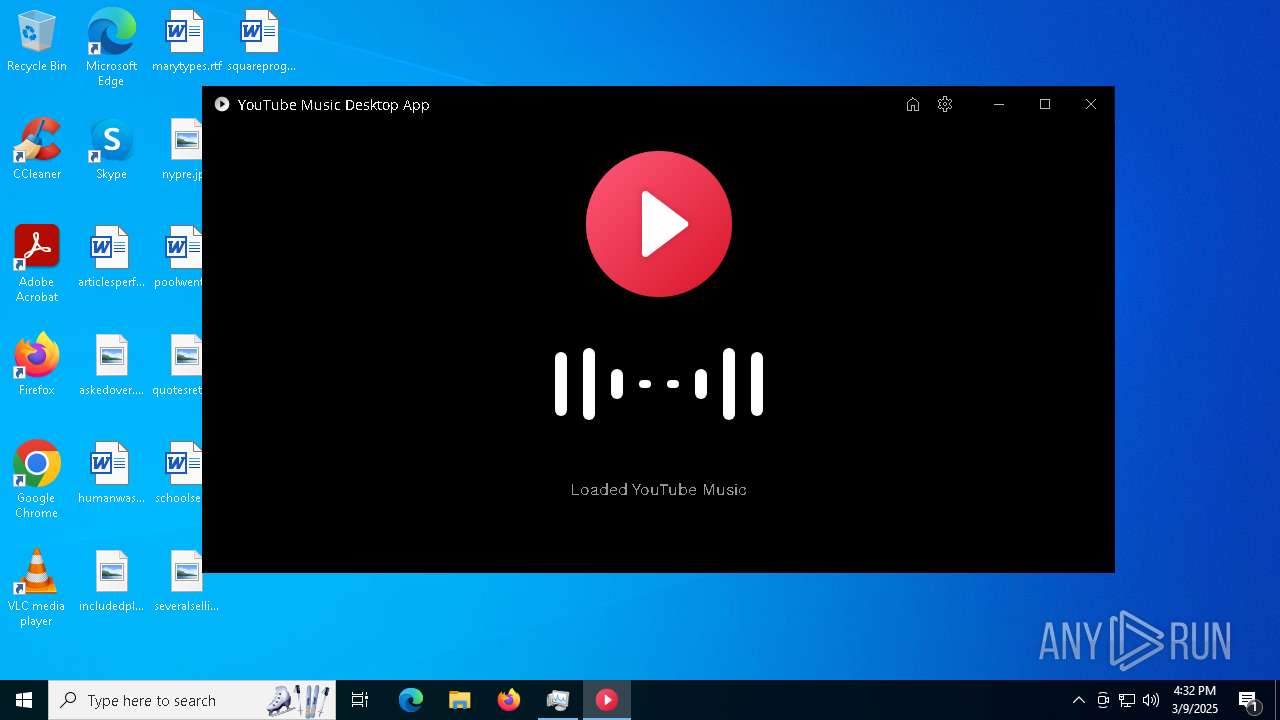The image size is (1280, 720).
Task: Select the Skype desktop shortcut
Action: (111, 150)
